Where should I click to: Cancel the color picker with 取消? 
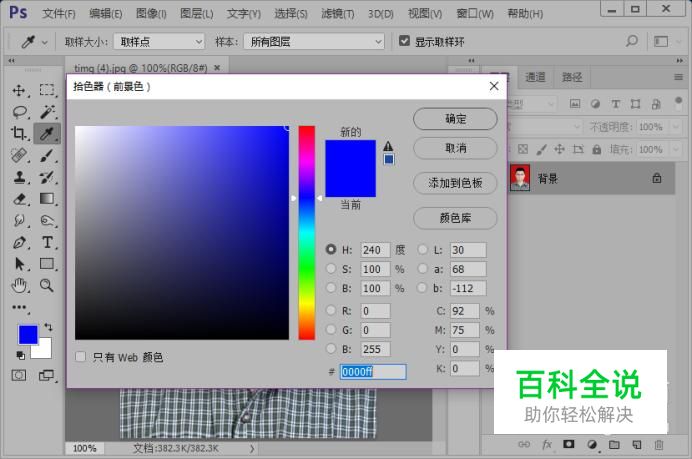point(455,148)
